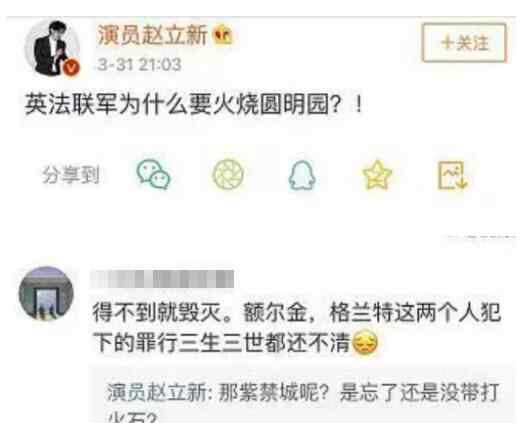
Task: Tap the comment starting 得不到就毁灭
Action: [297, 328]
